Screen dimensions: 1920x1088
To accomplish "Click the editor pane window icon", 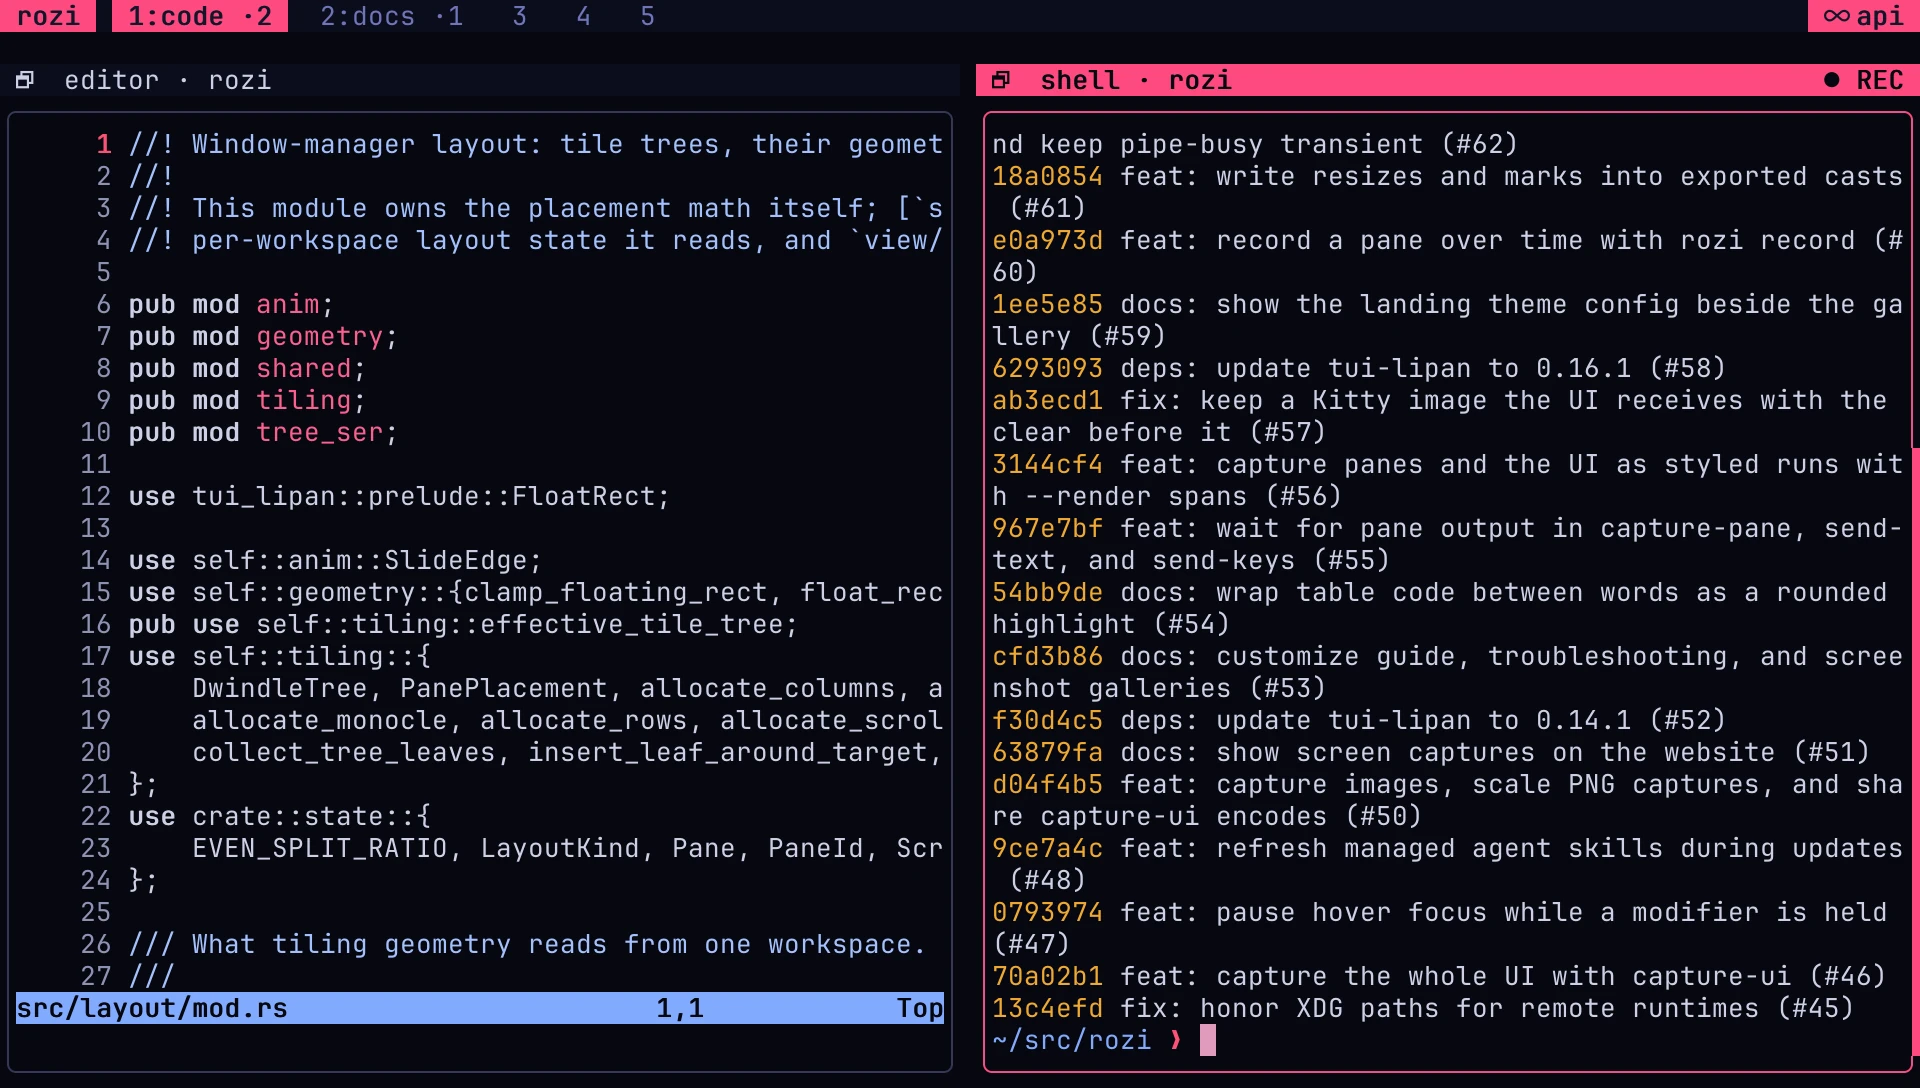I will click(x=25, y=80).
